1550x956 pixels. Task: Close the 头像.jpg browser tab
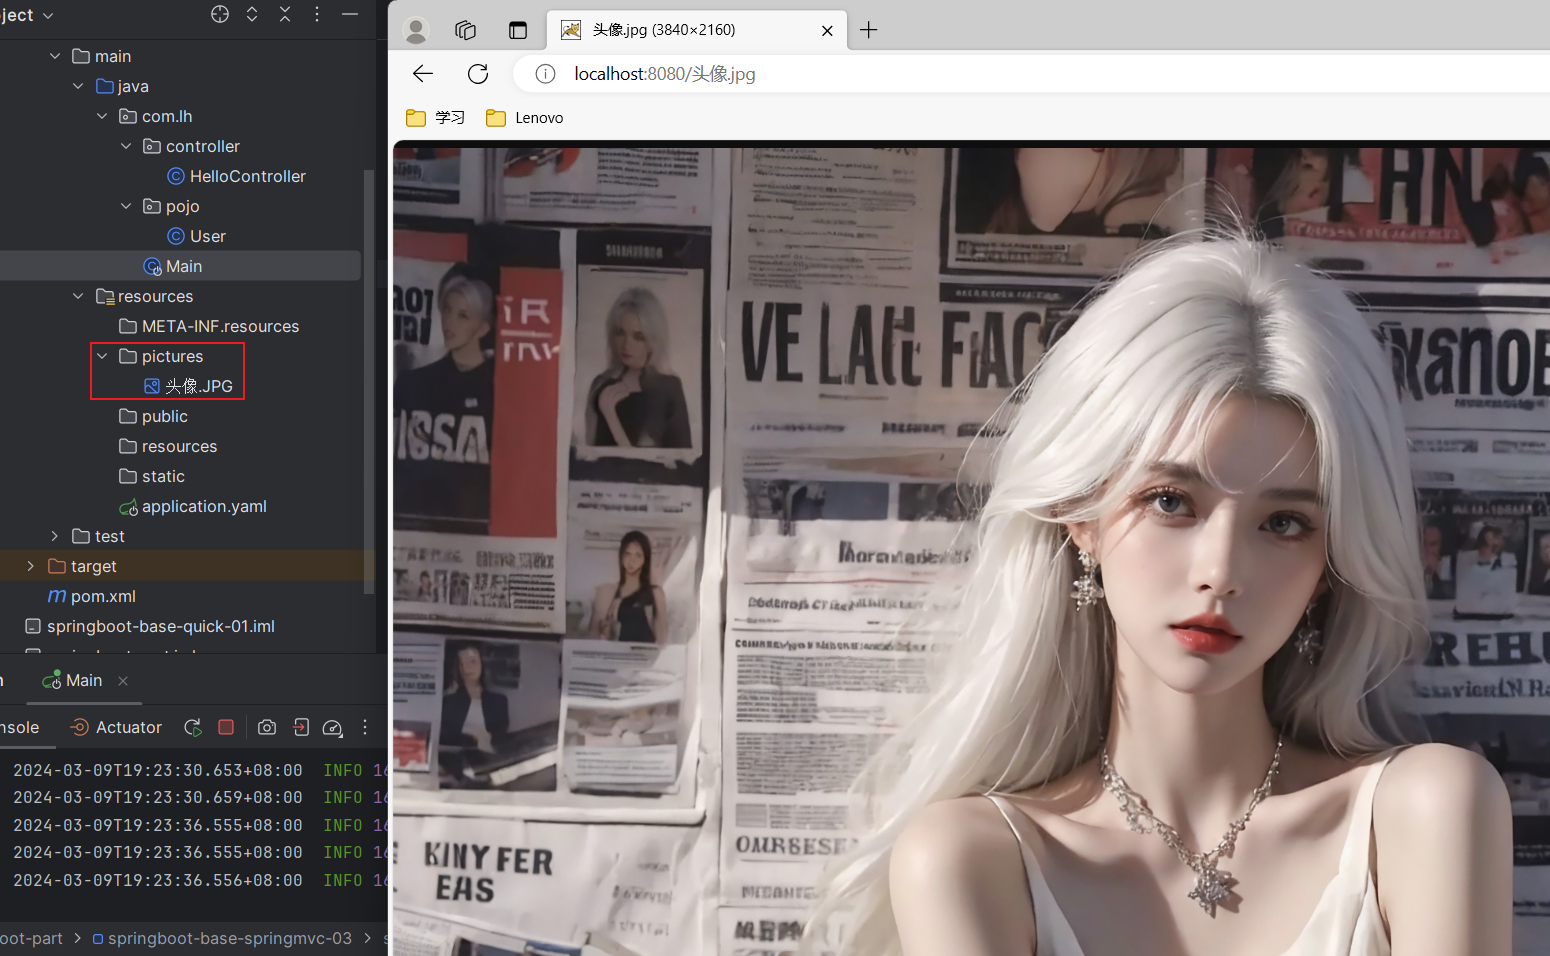pyautogui.click(x=827, y=31)
